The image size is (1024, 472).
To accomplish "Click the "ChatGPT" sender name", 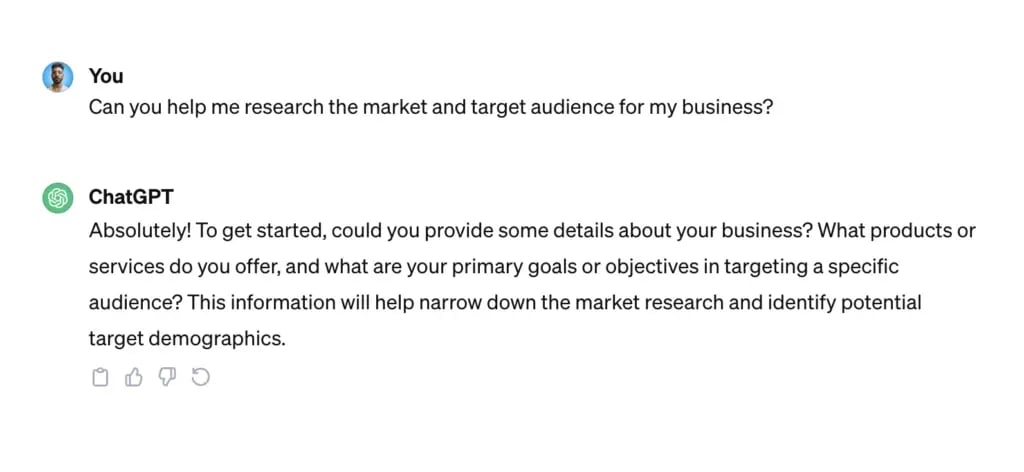I will click(x=132, y=197).
